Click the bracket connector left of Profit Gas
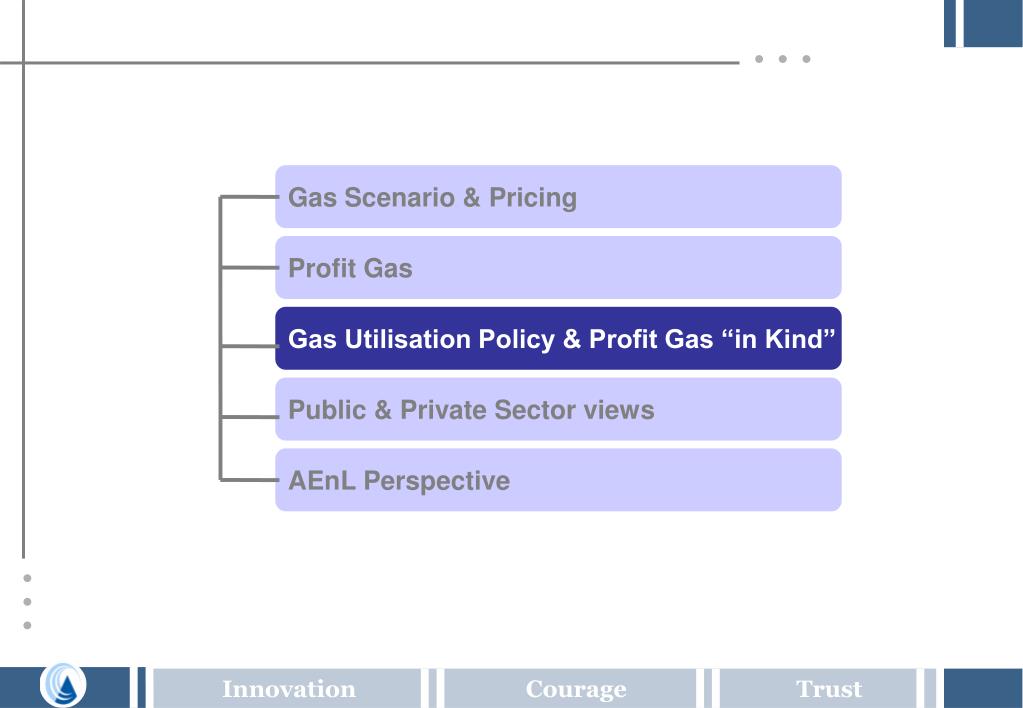This screenshot has width=1023, height=708. pos(249,268)
